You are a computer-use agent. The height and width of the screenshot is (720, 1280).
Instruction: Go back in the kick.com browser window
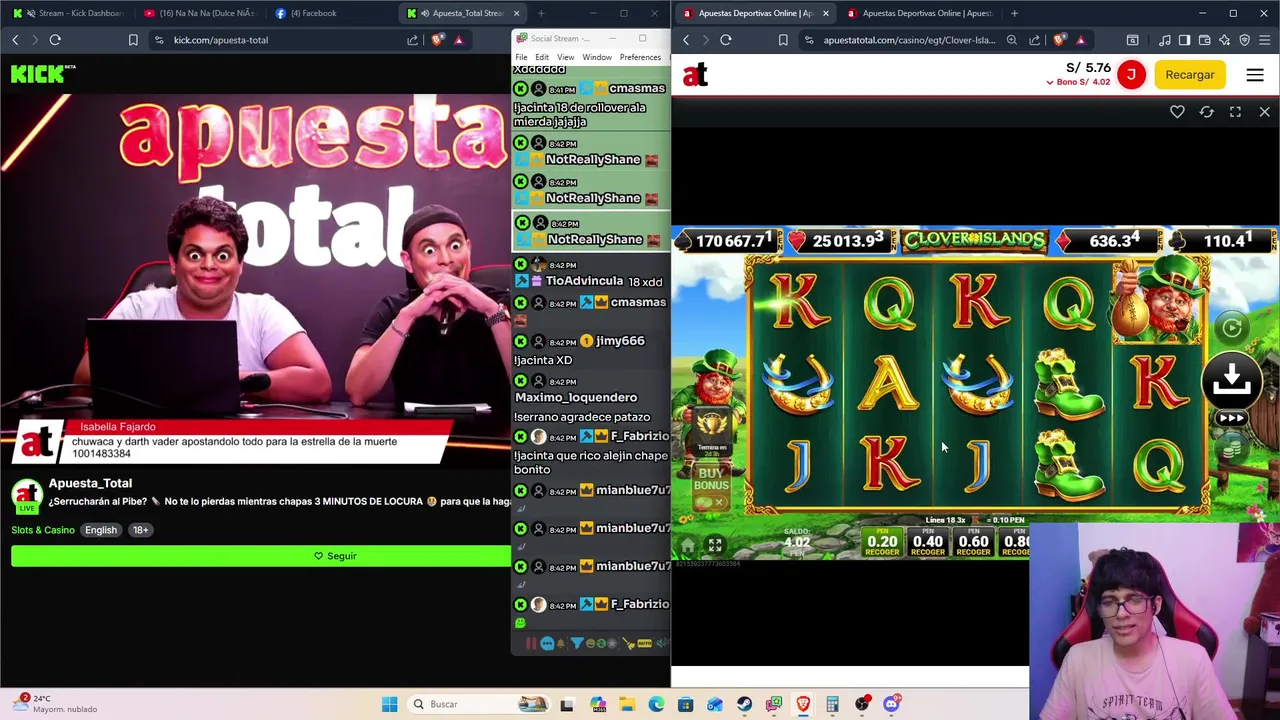(x=15, y=40)
